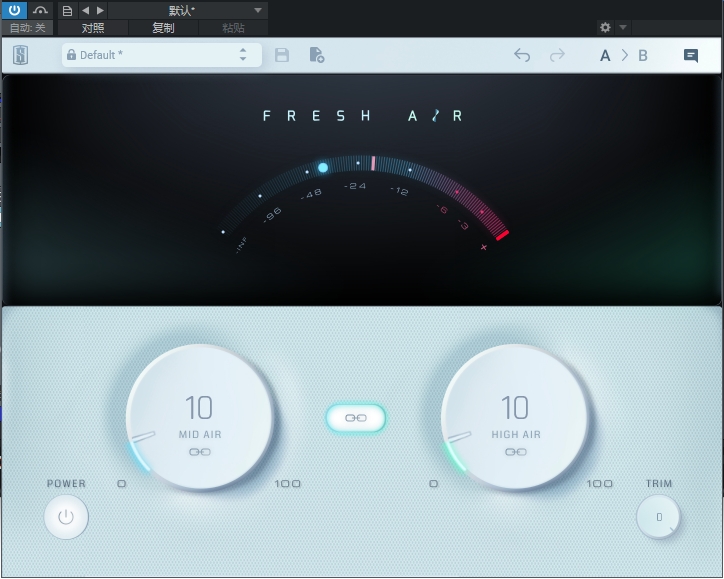
Task: Click the host settings gear icon
Action: coord(605,27)
